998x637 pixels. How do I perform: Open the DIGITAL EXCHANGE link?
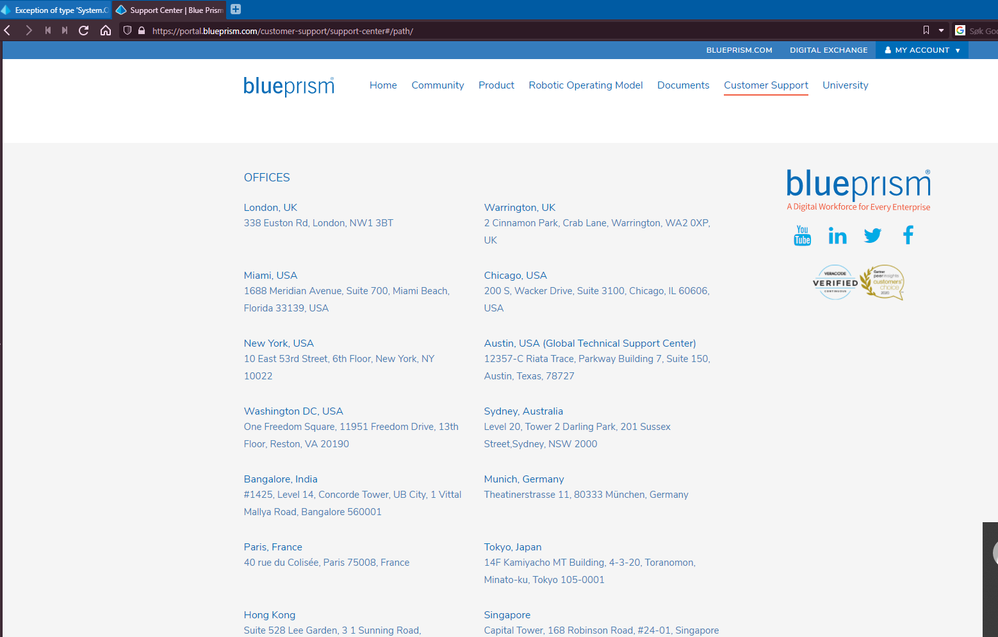point(828,49)
